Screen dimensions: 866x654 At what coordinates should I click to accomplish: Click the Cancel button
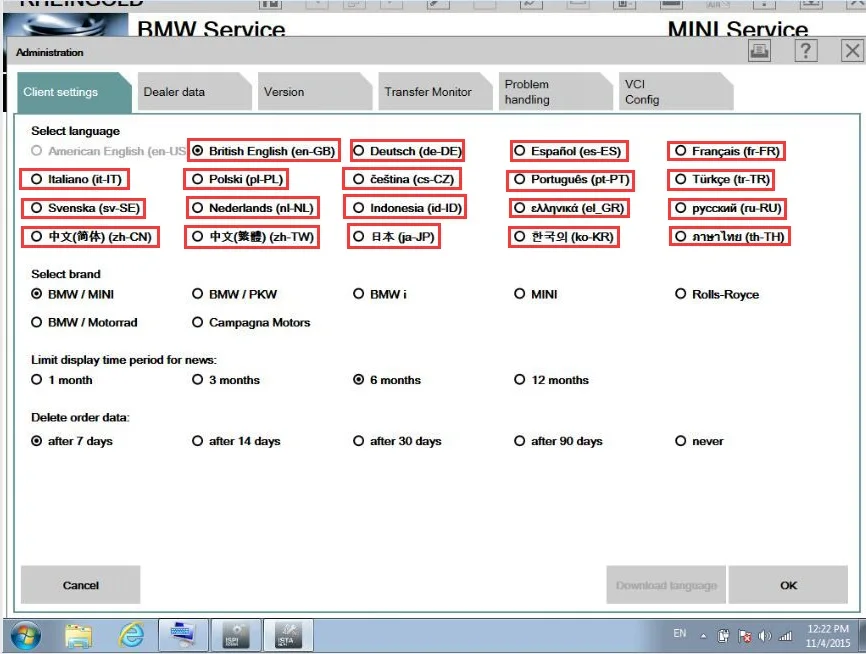point(80,585)
